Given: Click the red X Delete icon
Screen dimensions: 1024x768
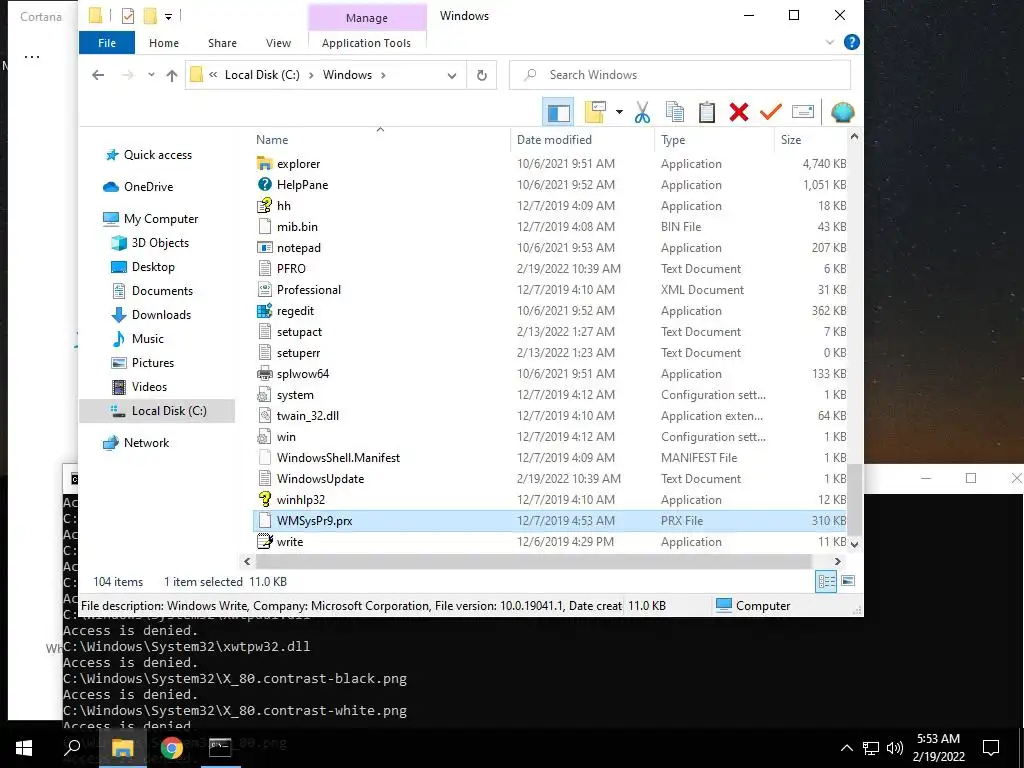Looking at the screenshot, I should tap(739, 112).
